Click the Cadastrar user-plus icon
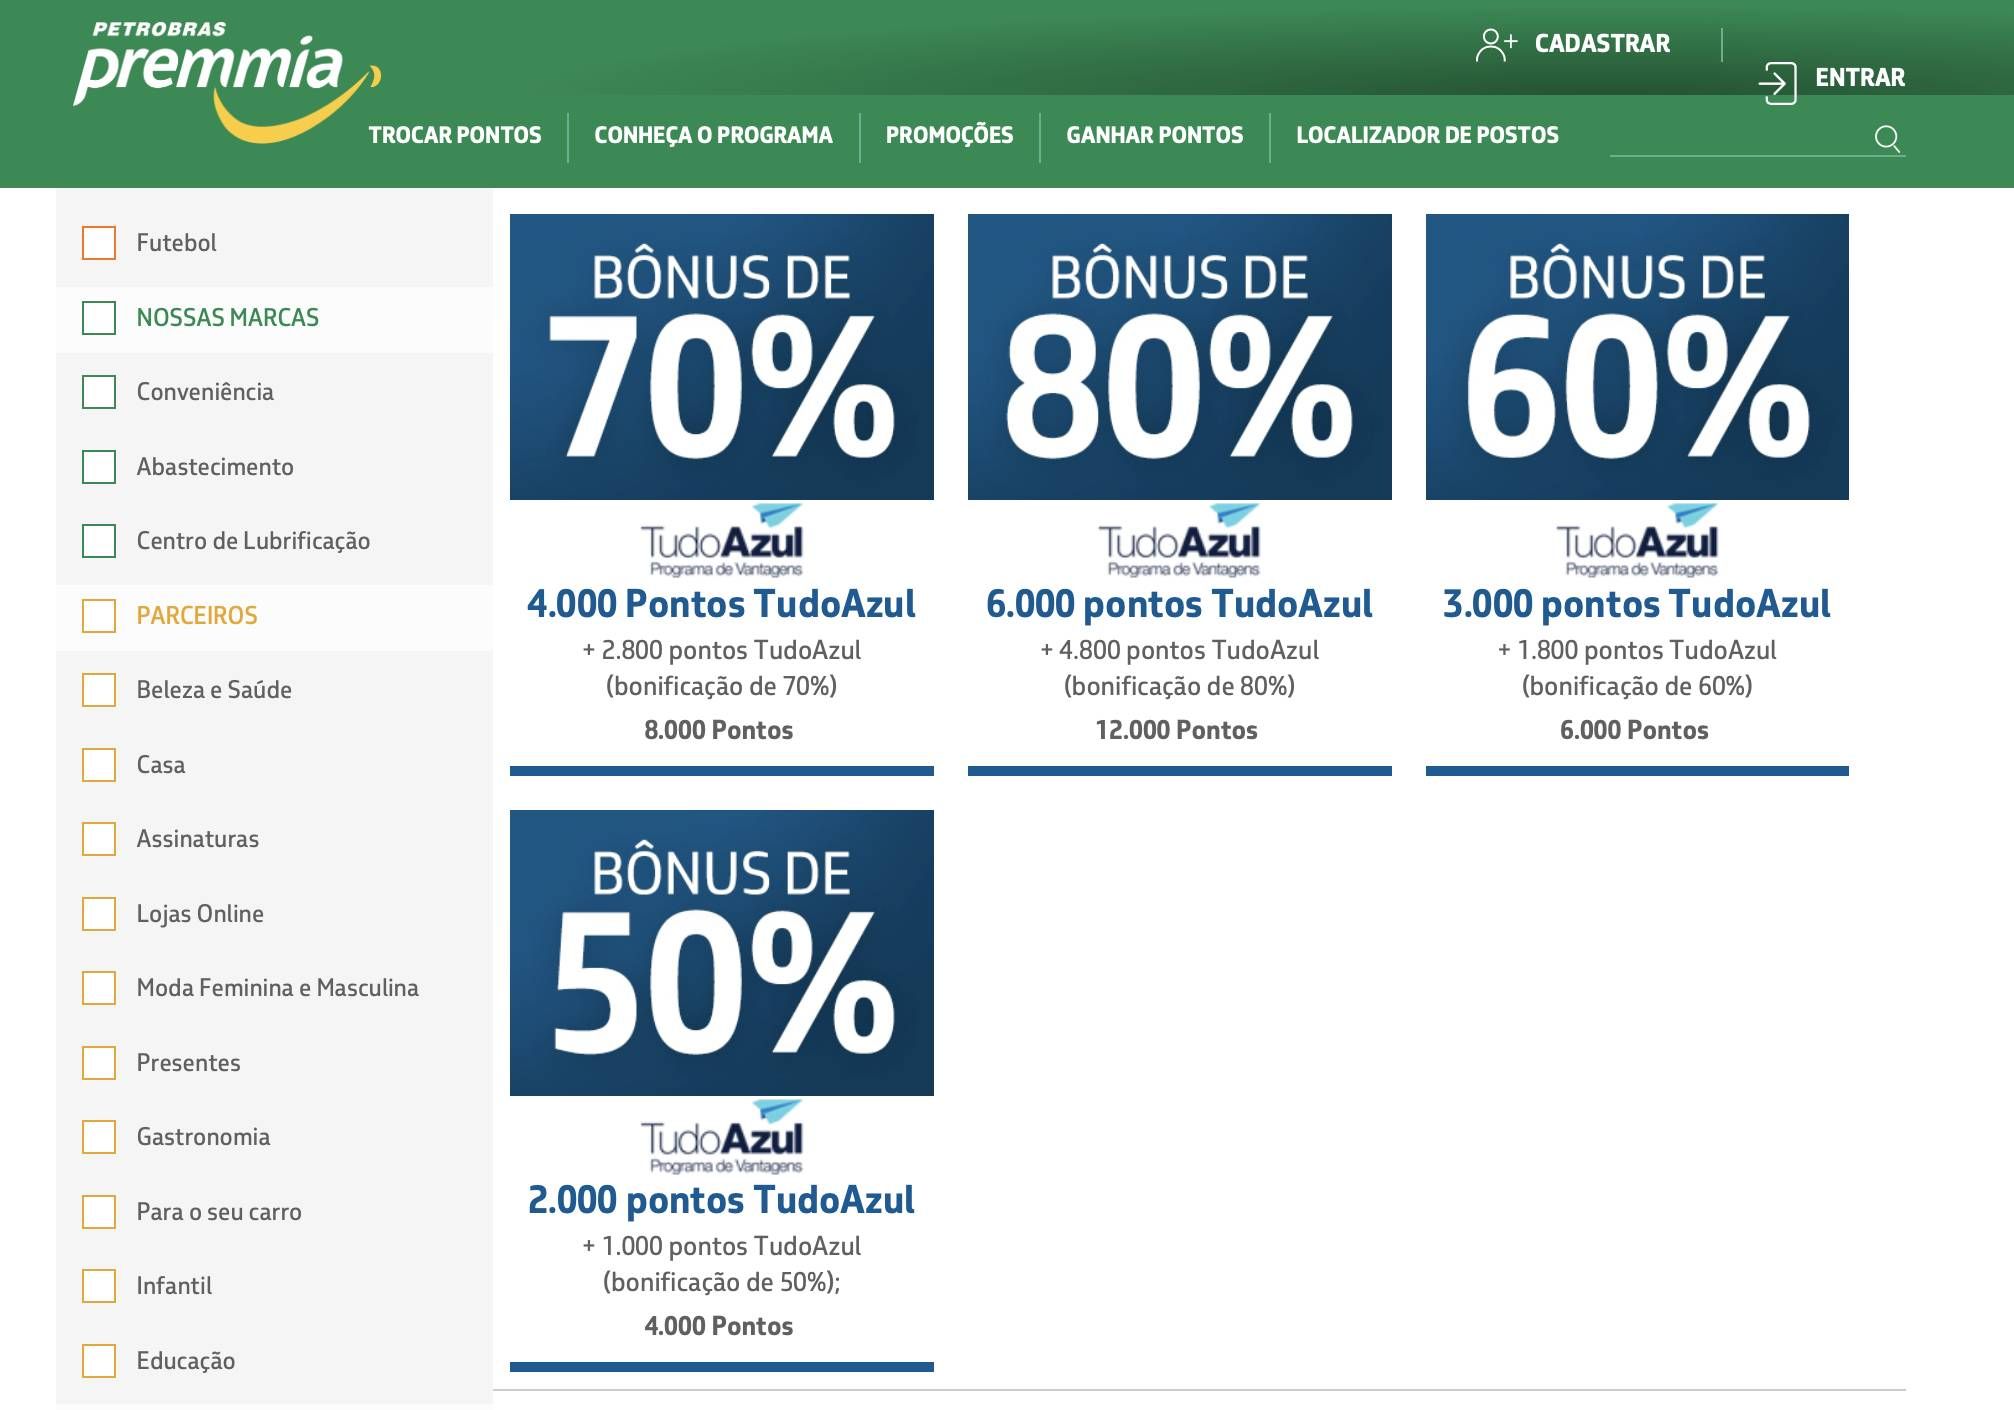The image size is (2014, 1410). [1496, 44]
